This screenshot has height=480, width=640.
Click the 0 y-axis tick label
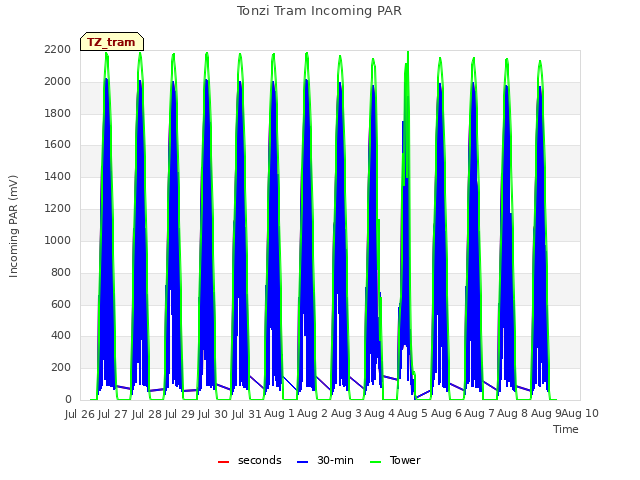coord(68,400)
